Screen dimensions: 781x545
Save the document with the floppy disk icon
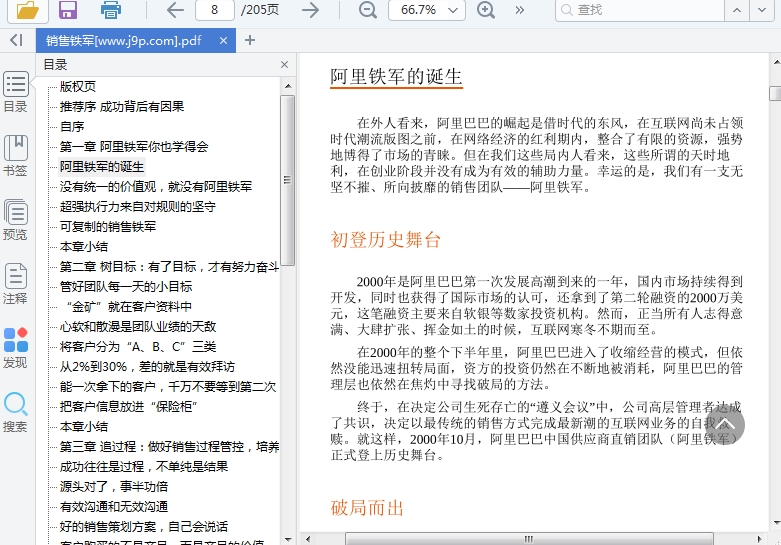tap(68, 10)
